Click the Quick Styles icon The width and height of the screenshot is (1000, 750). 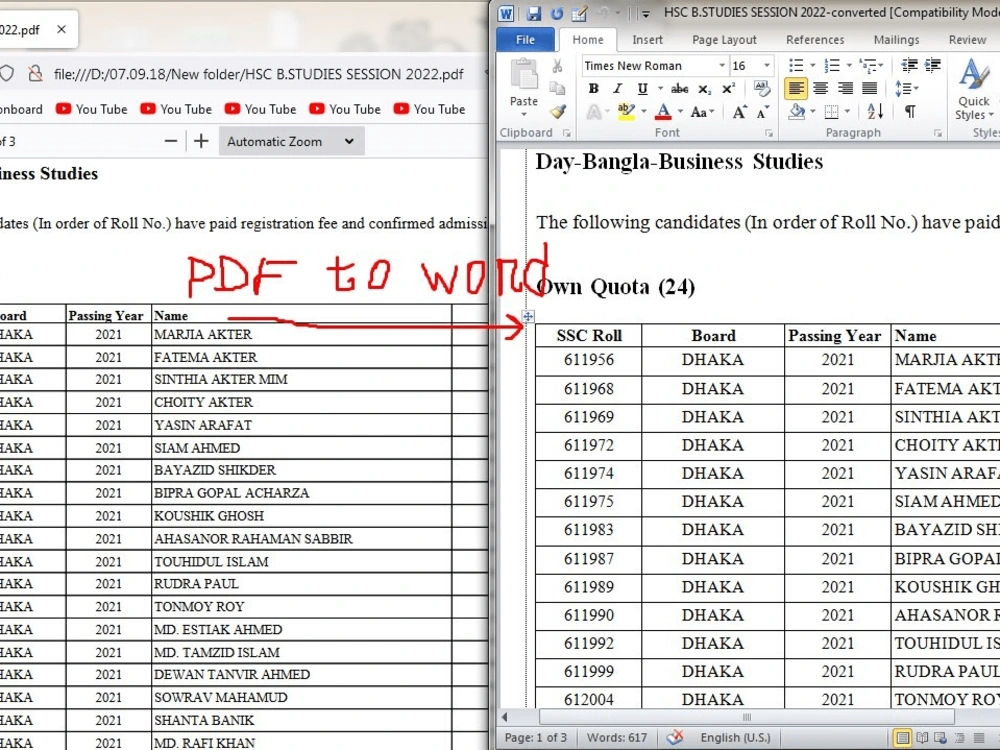[x=974, y=89]
